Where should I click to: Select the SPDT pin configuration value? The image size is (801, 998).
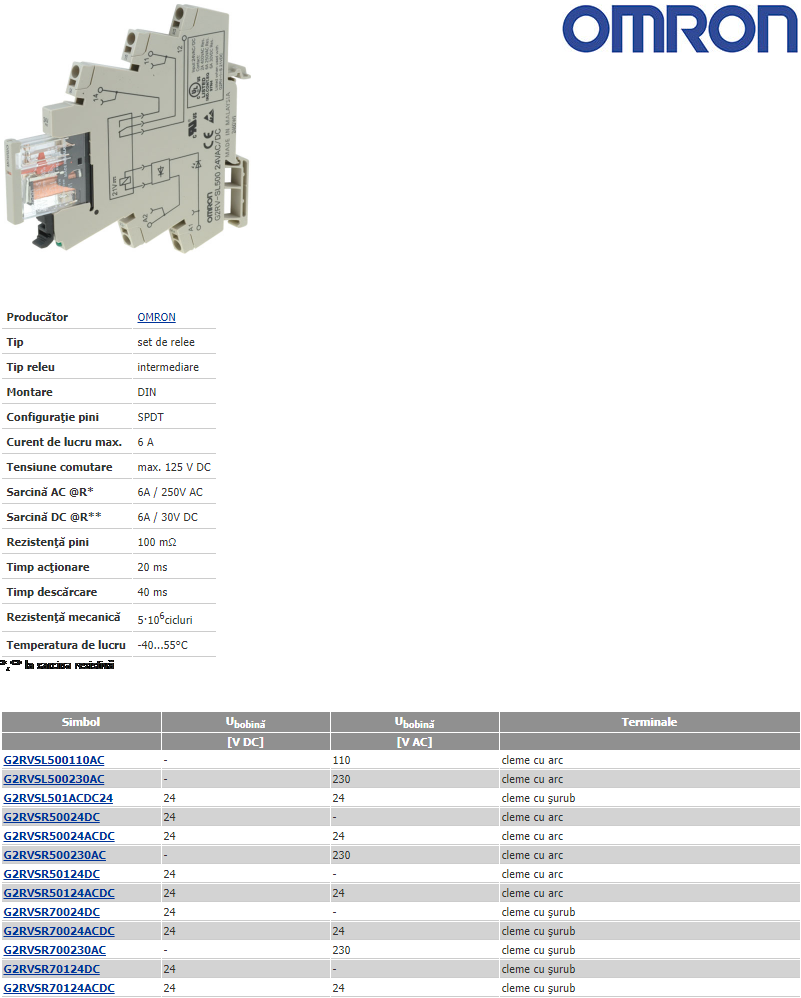click(151, 417)
